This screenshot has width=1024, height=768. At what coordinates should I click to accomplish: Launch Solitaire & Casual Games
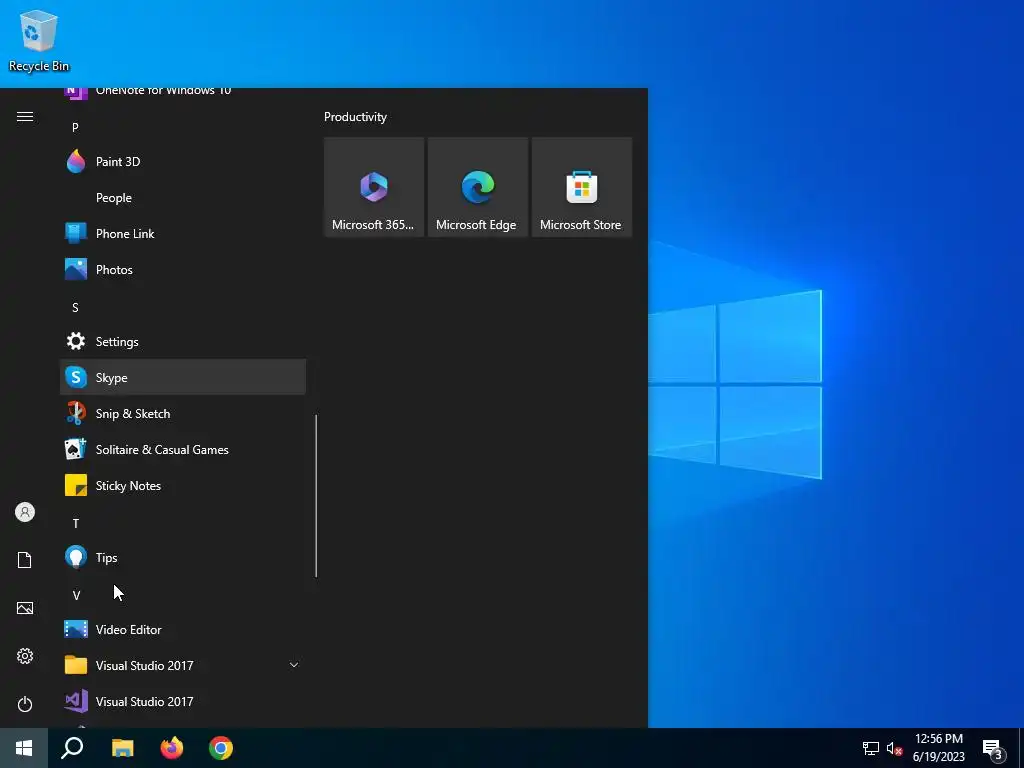pyautogui.click(x=183, y=449)
